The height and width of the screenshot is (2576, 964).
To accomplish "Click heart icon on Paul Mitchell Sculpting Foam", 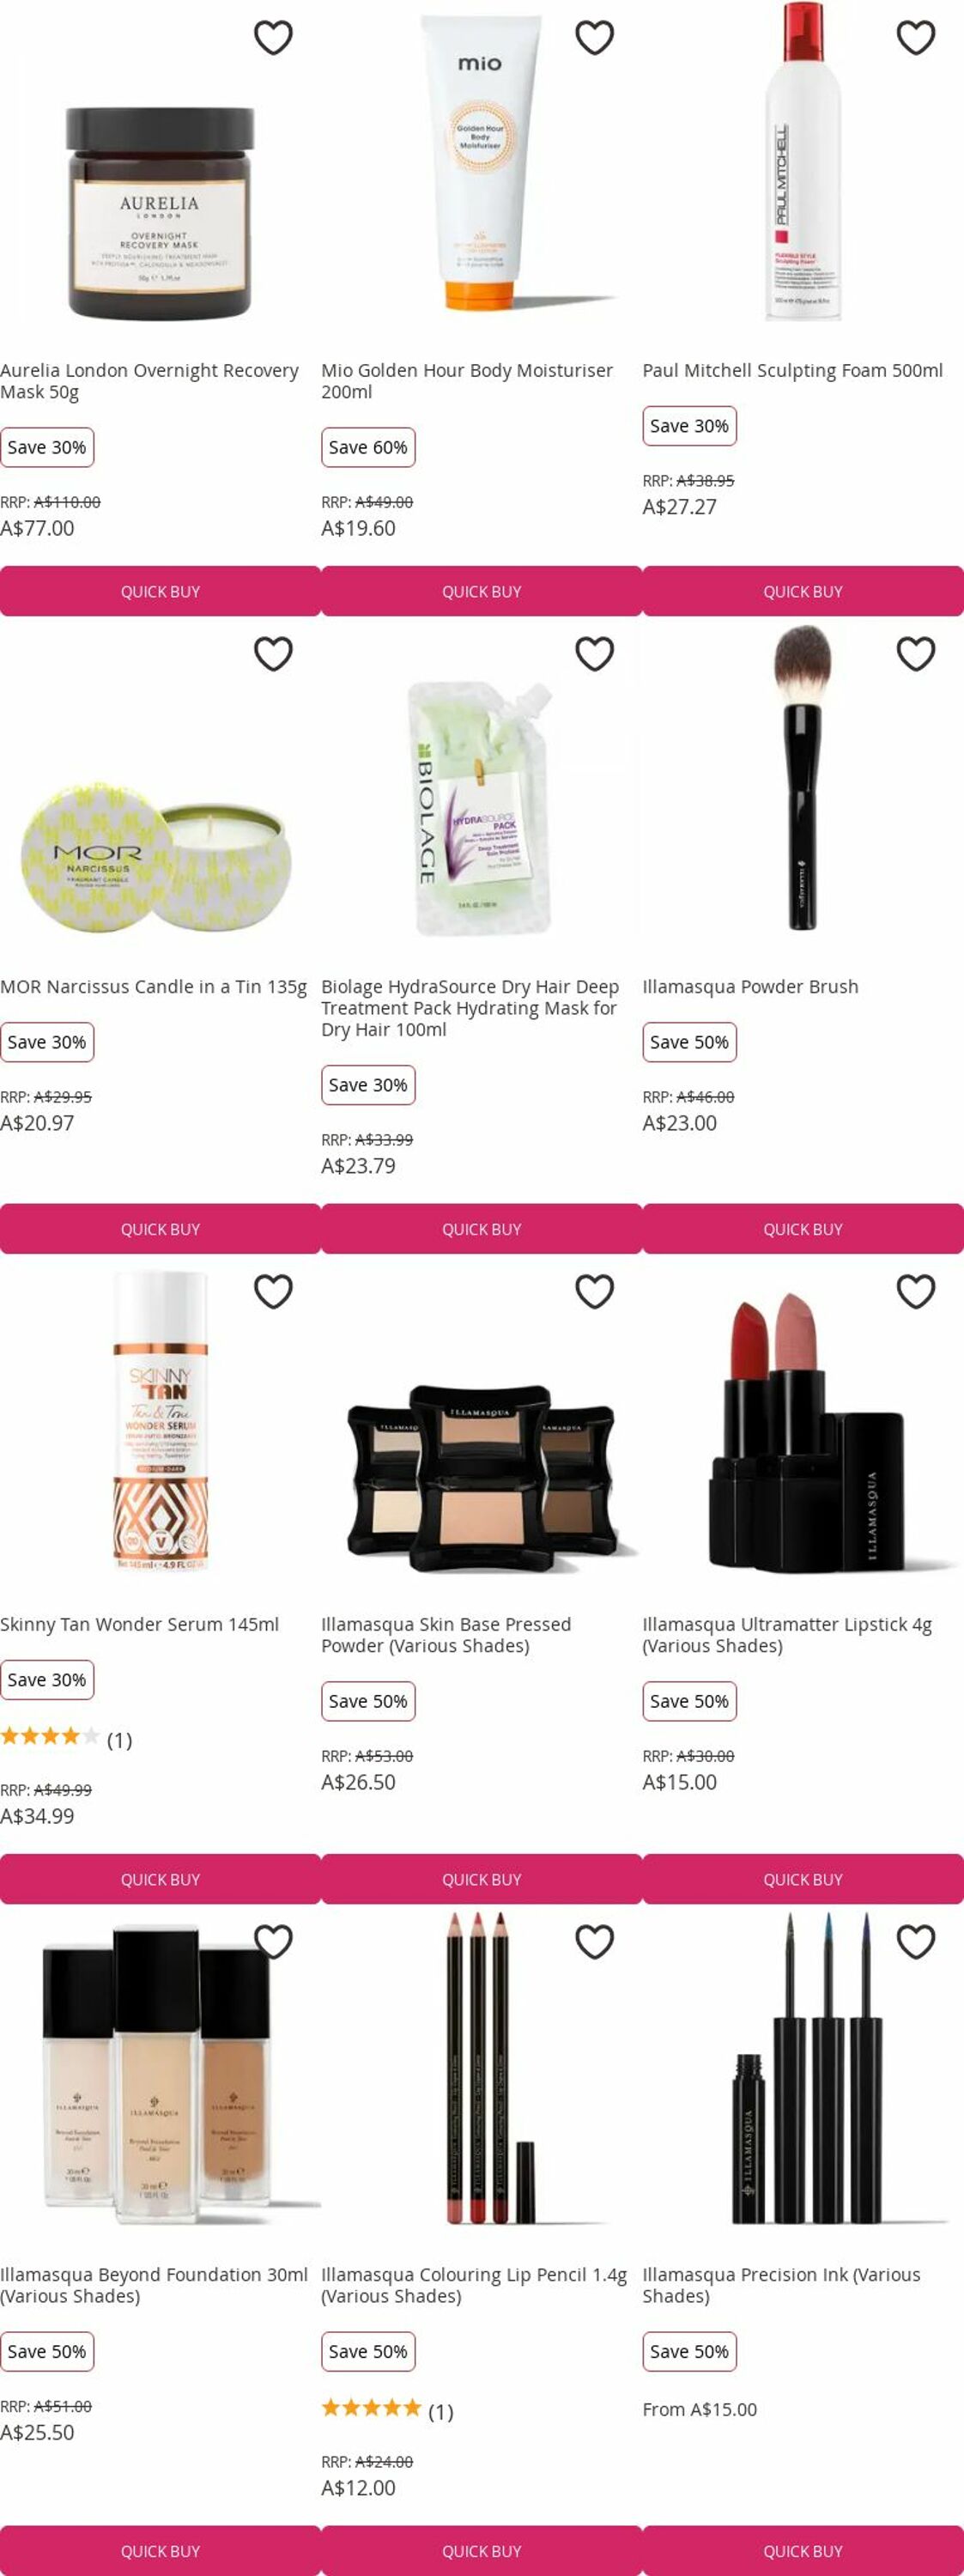I will [x=915, y=37].
